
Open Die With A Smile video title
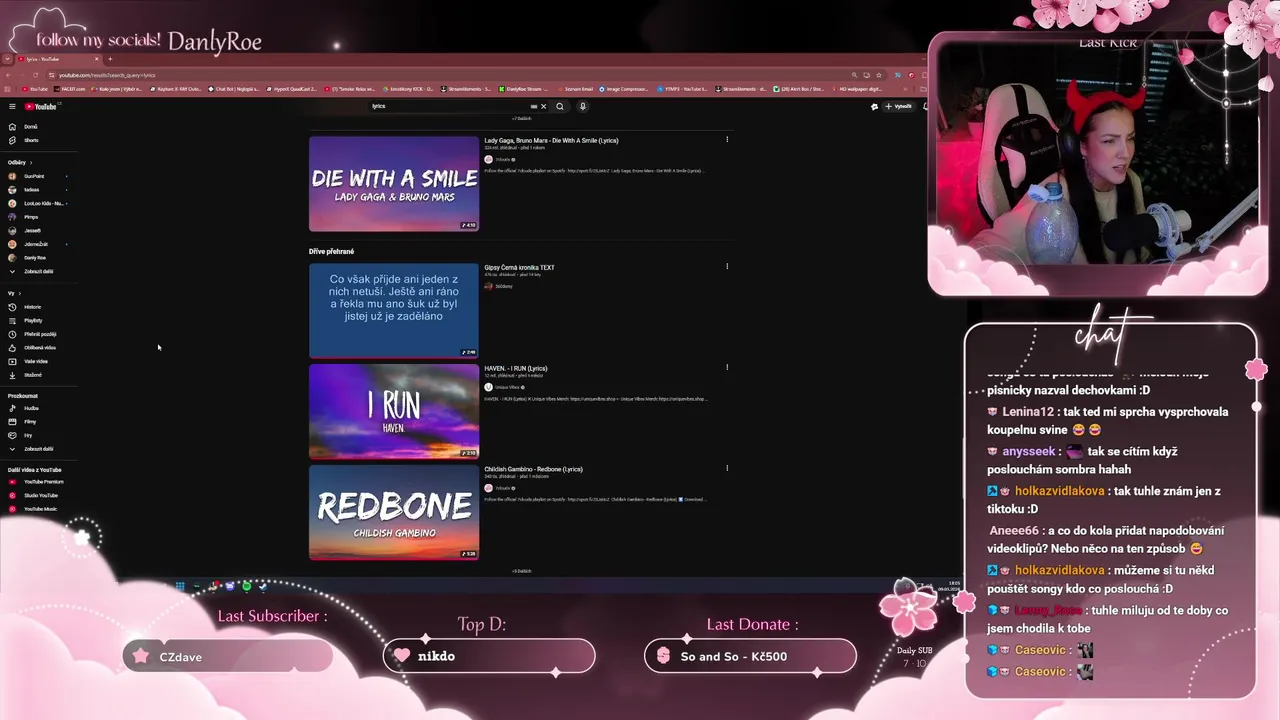(551, 141)
